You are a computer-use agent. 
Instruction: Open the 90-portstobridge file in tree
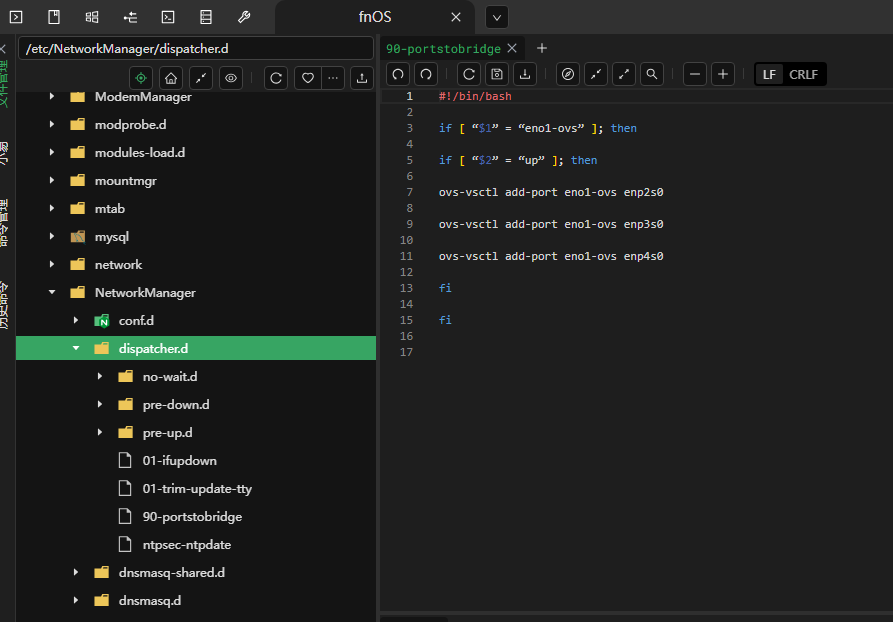pyautogui.click(x=192, y=516)
